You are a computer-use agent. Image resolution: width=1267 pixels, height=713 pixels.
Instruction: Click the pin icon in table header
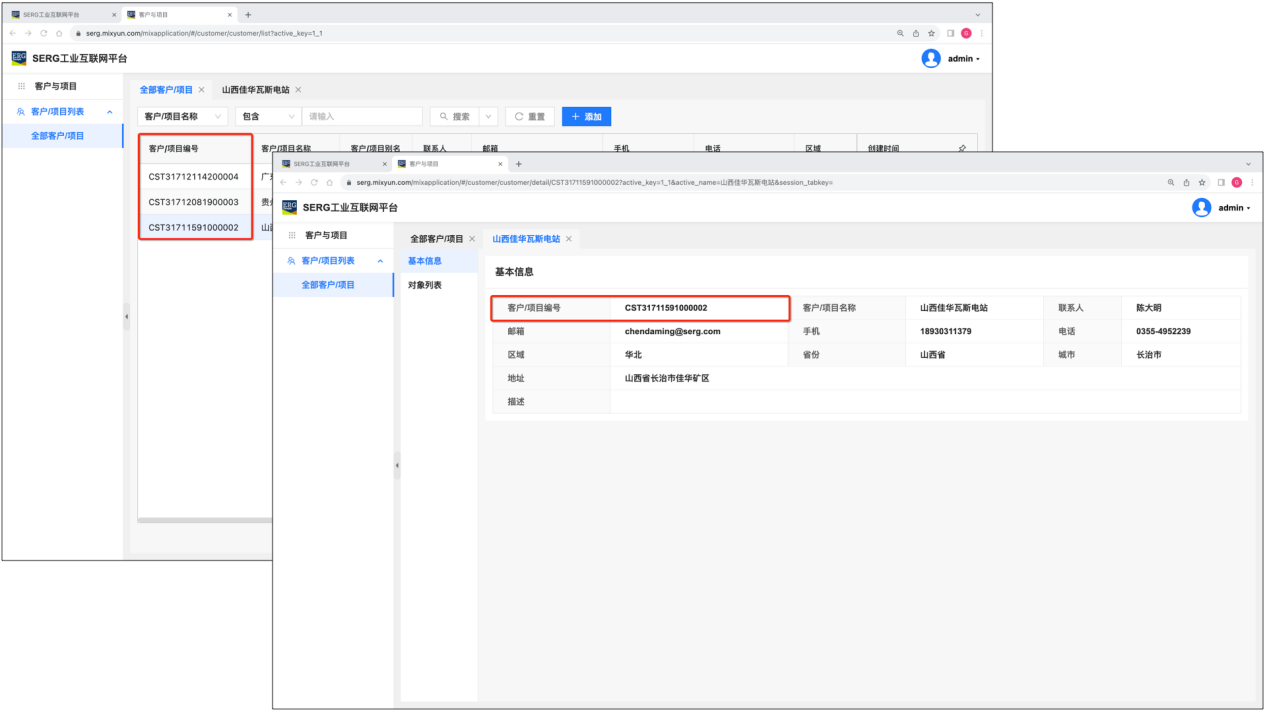pyautogui.click(x=962, y=148)
